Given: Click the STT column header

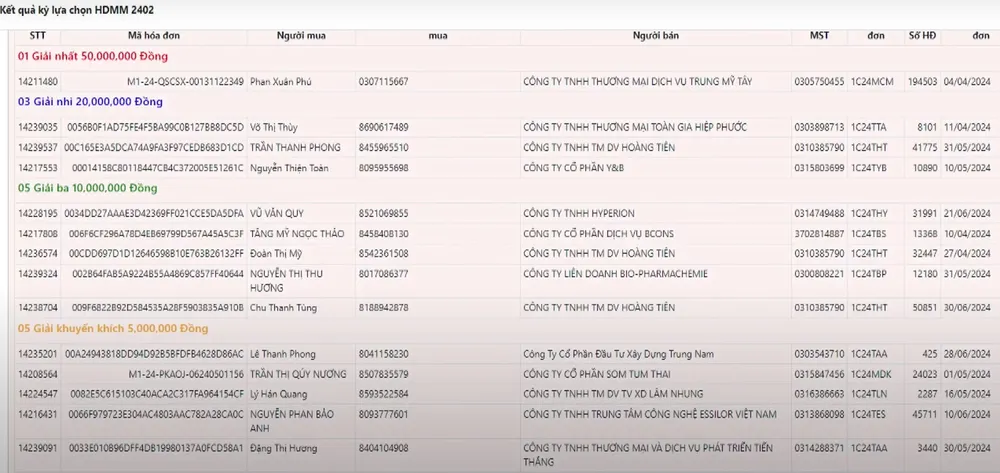Looking at the screenshot, I should (38, 36).
